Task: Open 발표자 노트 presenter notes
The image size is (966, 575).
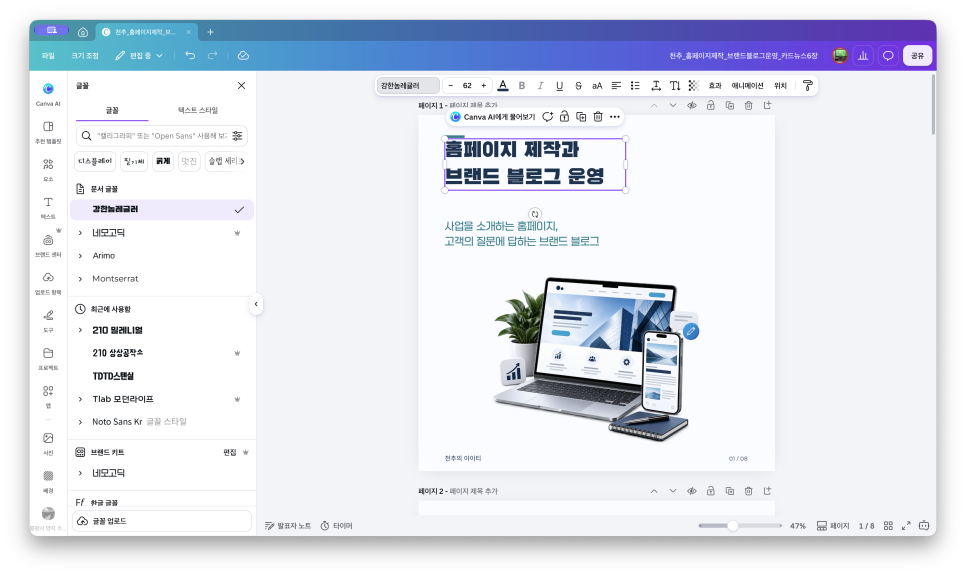Action: coord(288,526)
